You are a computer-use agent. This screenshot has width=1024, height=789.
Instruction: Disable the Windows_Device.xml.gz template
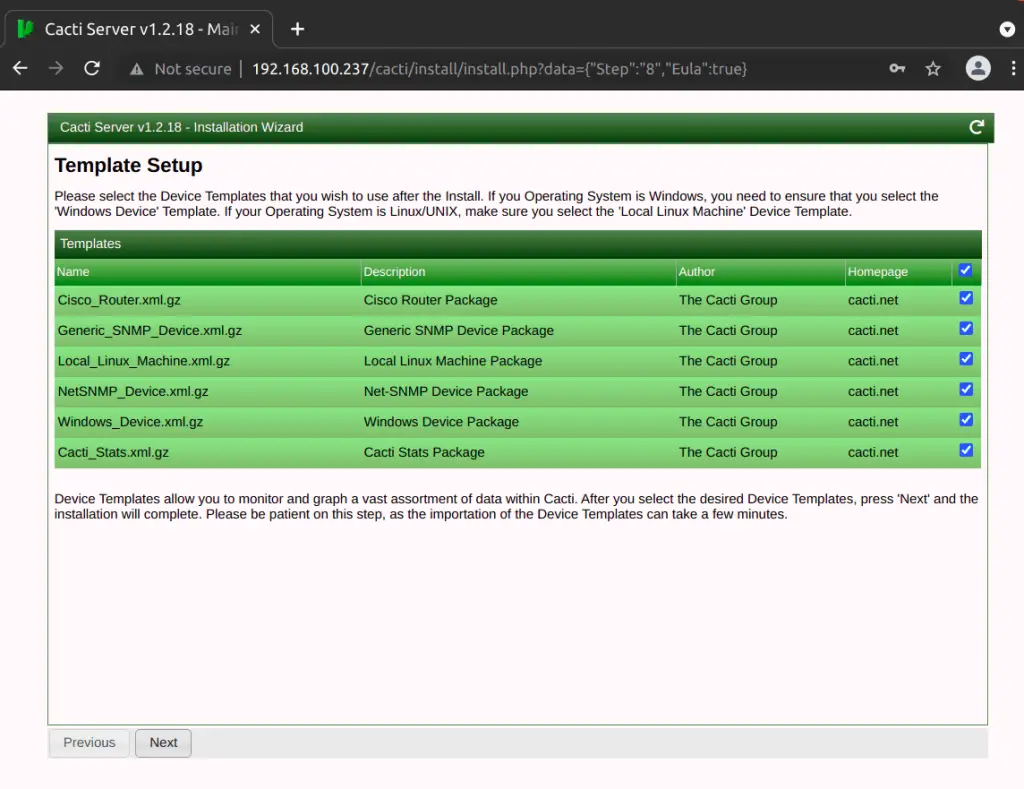click(x=965, y=420)
